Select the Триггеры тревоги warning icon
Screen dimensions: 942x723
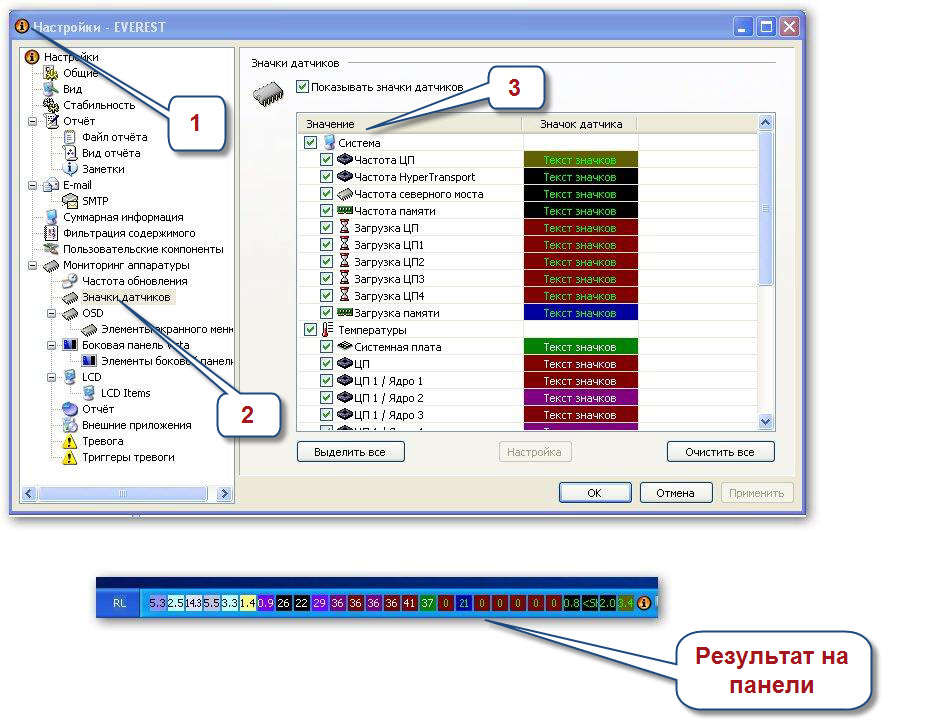click(x=70, y=457)
